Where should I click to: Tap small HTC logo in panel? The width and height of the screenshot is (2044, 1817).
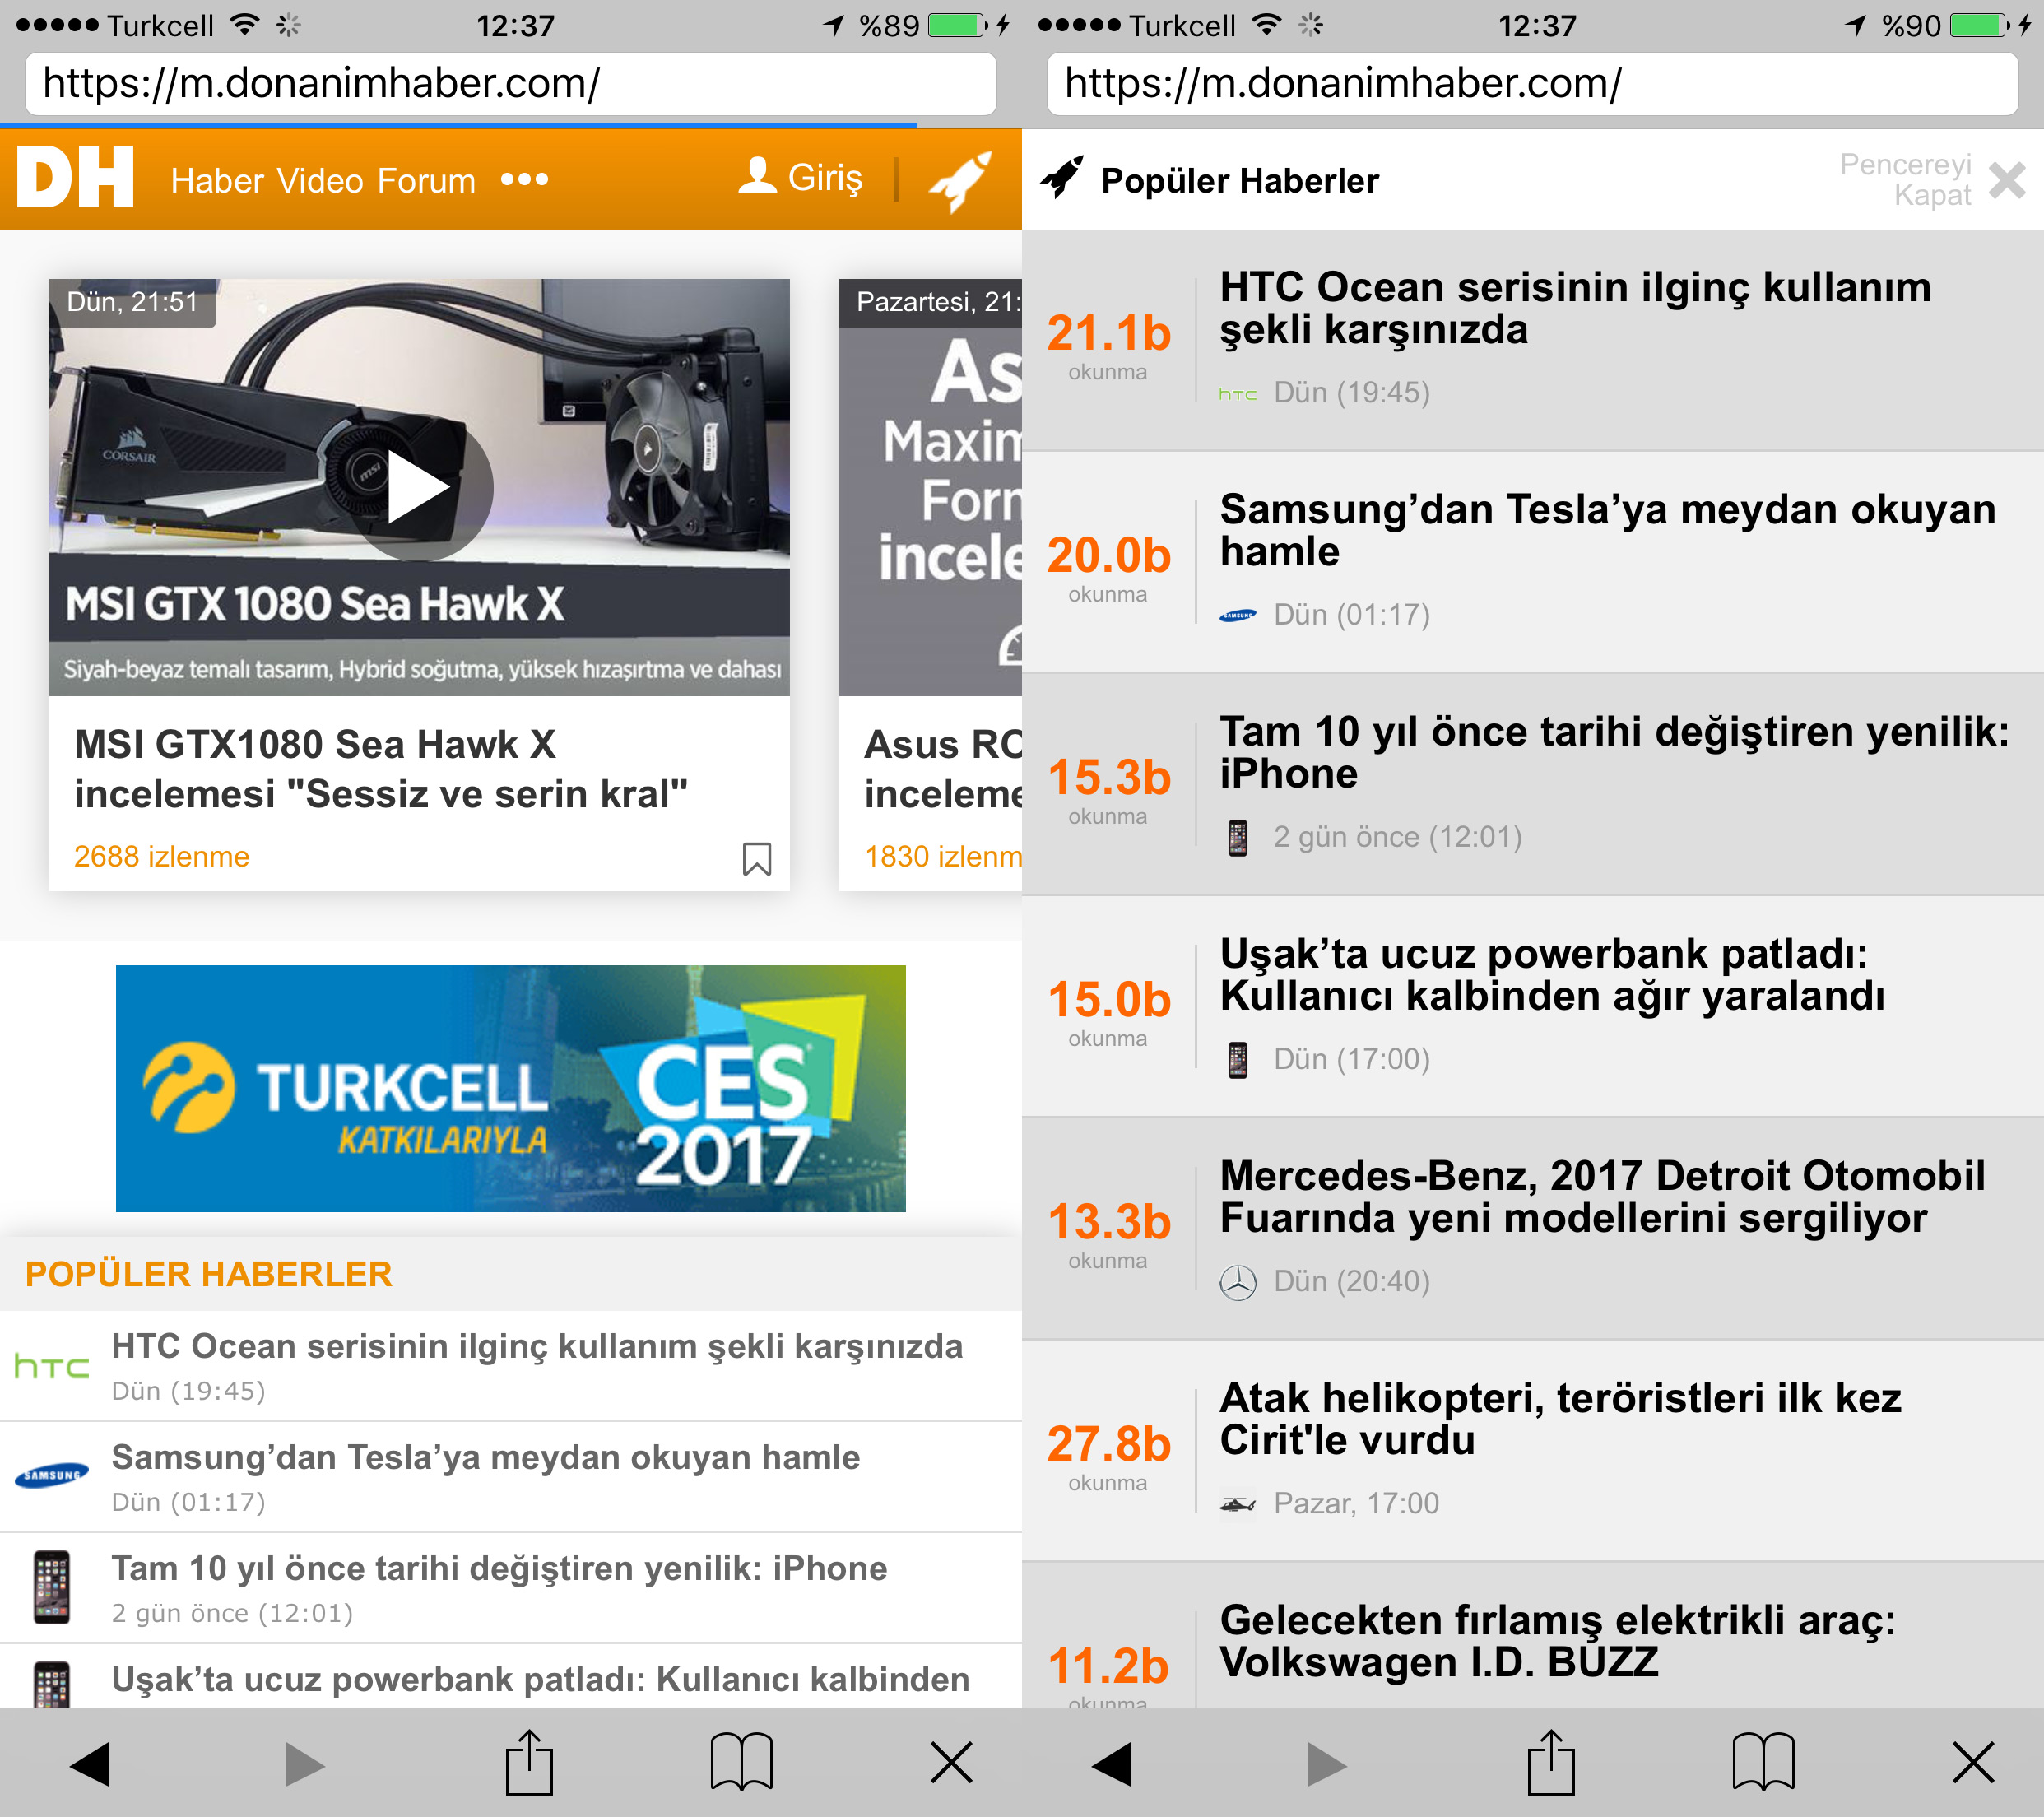(x=1238, y=394)
